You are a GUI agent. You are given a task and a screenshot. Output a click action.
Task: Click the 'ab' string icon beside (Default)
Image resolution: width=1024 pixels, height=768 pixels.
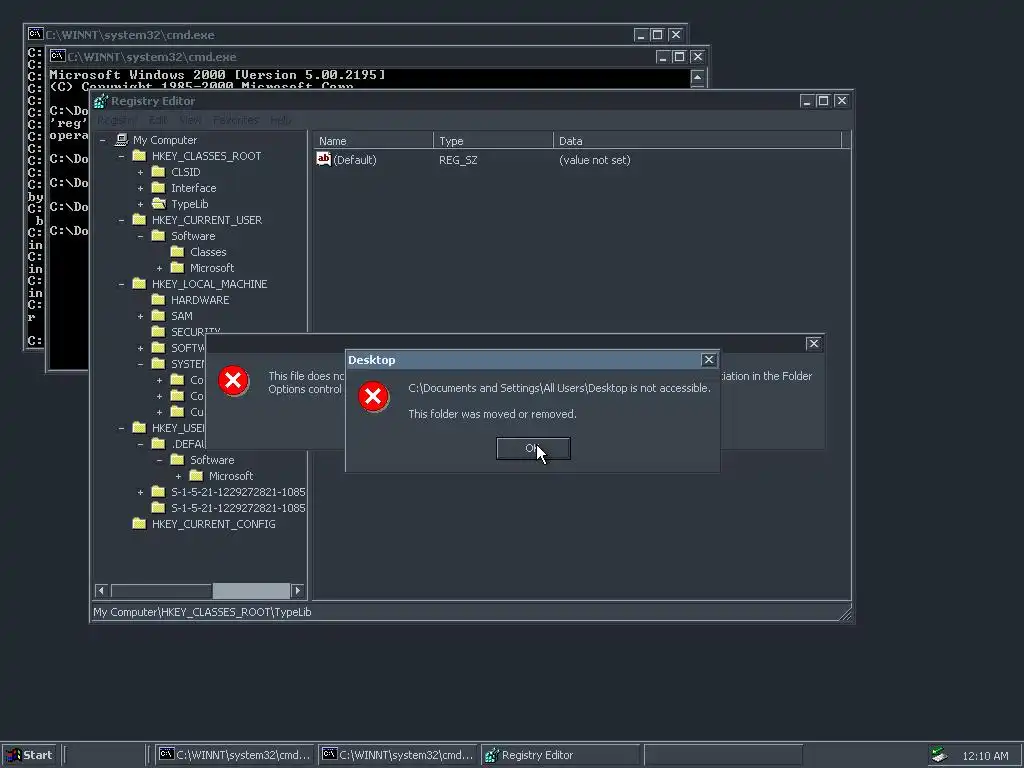click(323, 159)
